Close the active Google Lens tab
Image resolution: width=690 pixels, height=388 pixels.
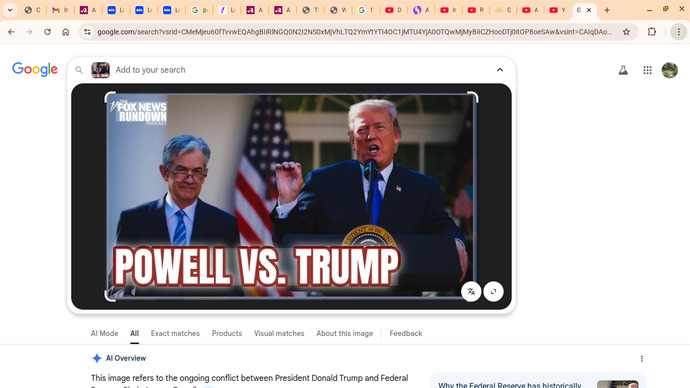589,10
